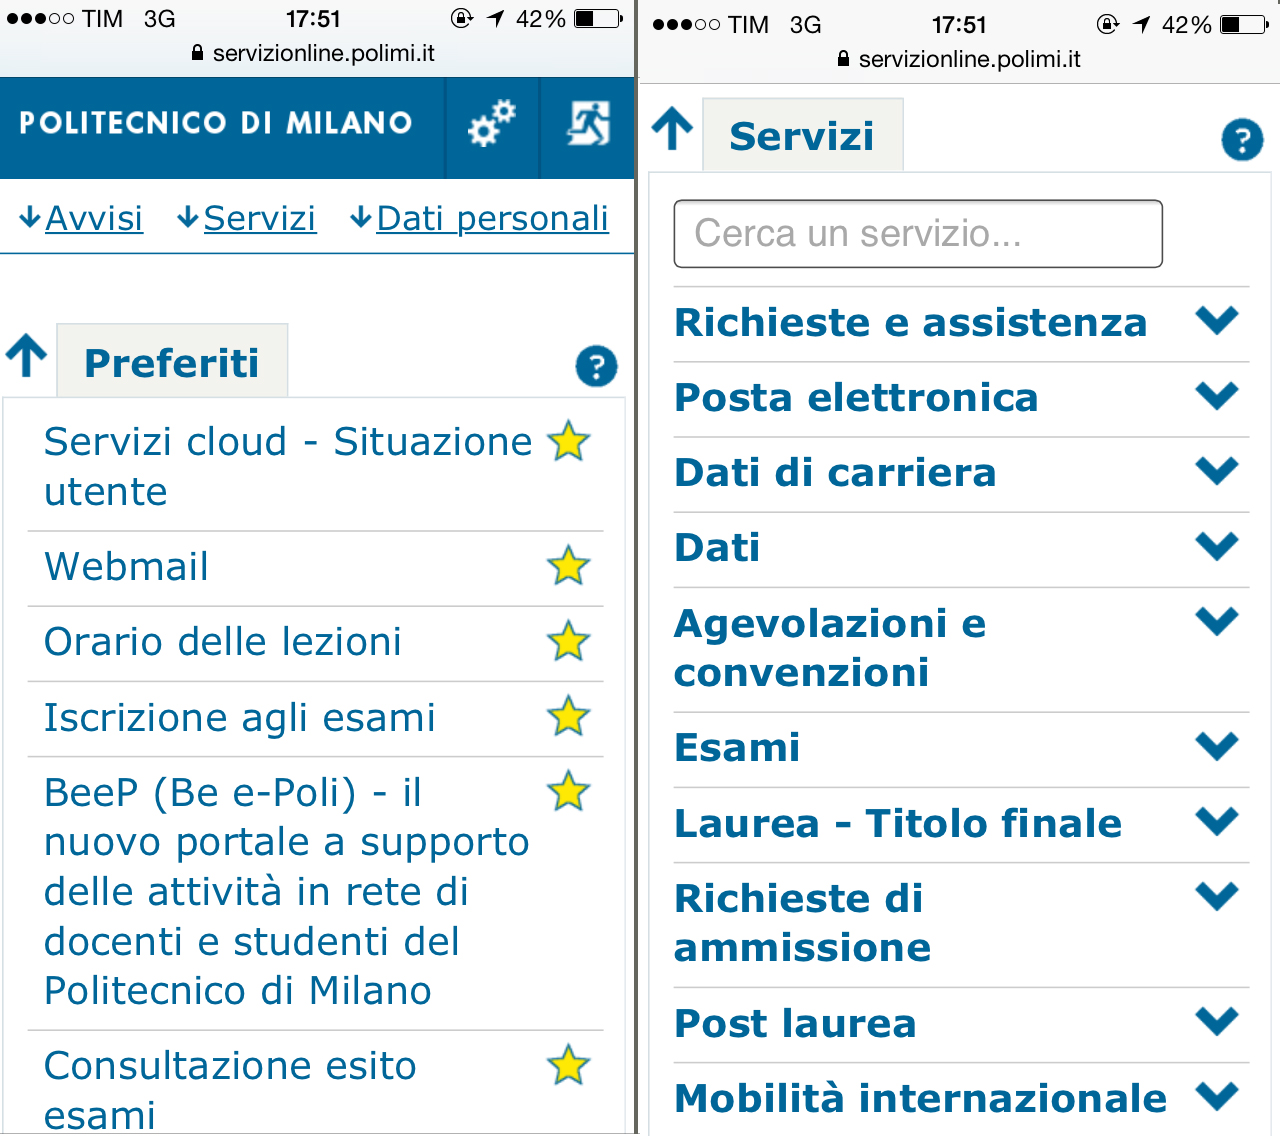Viewport: 1280px width, 1136px height.
Task: Select the Preferiti tab
Action: pyautogui.click(x=172, y=362)
